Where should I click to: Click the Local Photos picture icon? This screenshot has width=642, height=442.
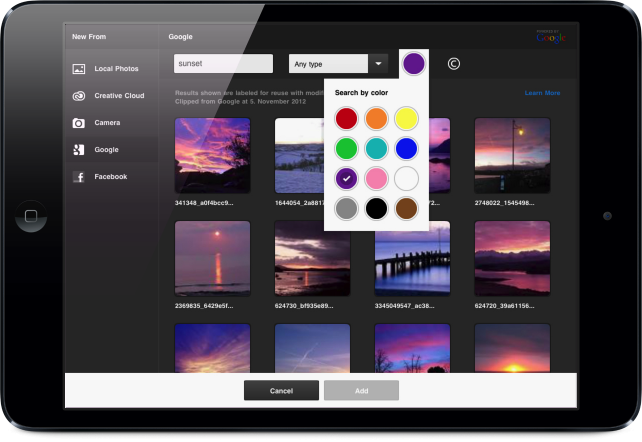pos(79,69)
